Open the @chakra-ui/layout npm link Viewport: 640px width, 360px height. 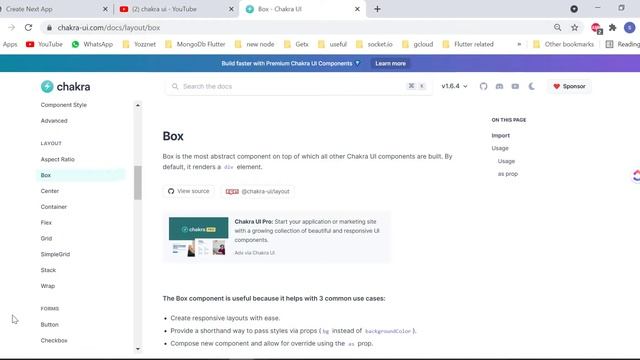(258, 191)
